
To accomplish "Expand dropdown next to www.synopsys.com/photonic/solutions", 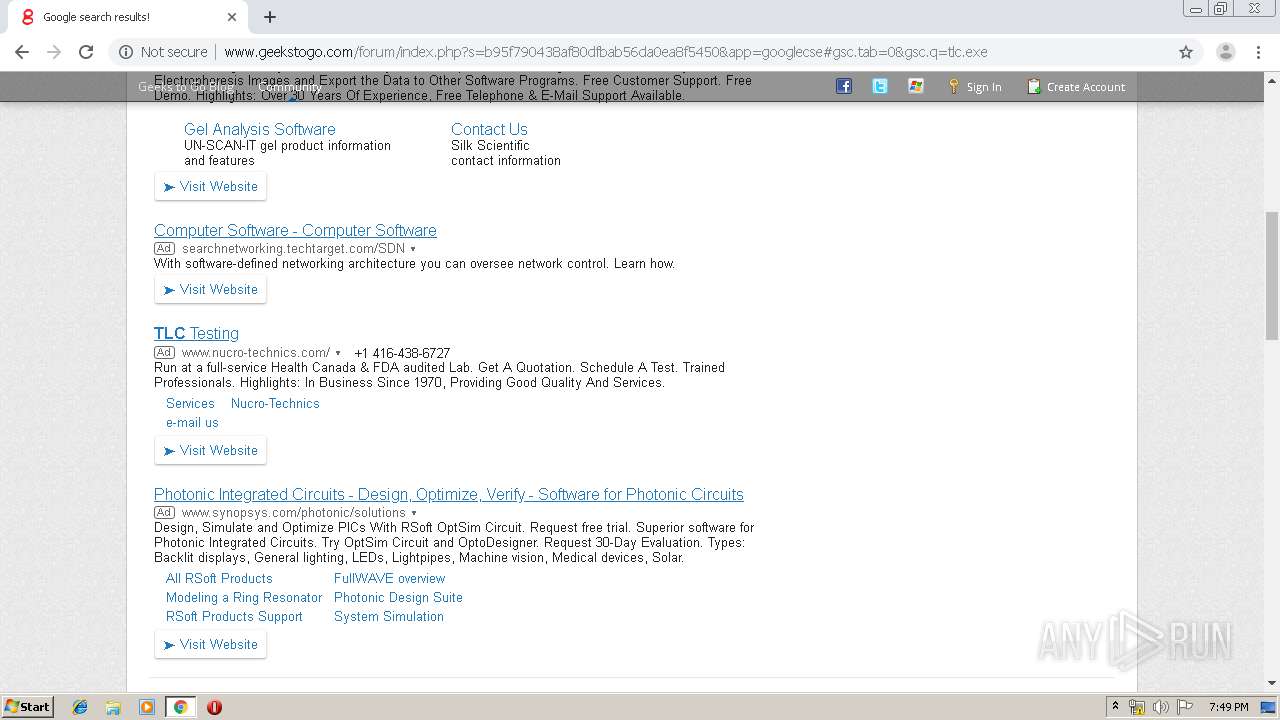I will pos(414,513).
